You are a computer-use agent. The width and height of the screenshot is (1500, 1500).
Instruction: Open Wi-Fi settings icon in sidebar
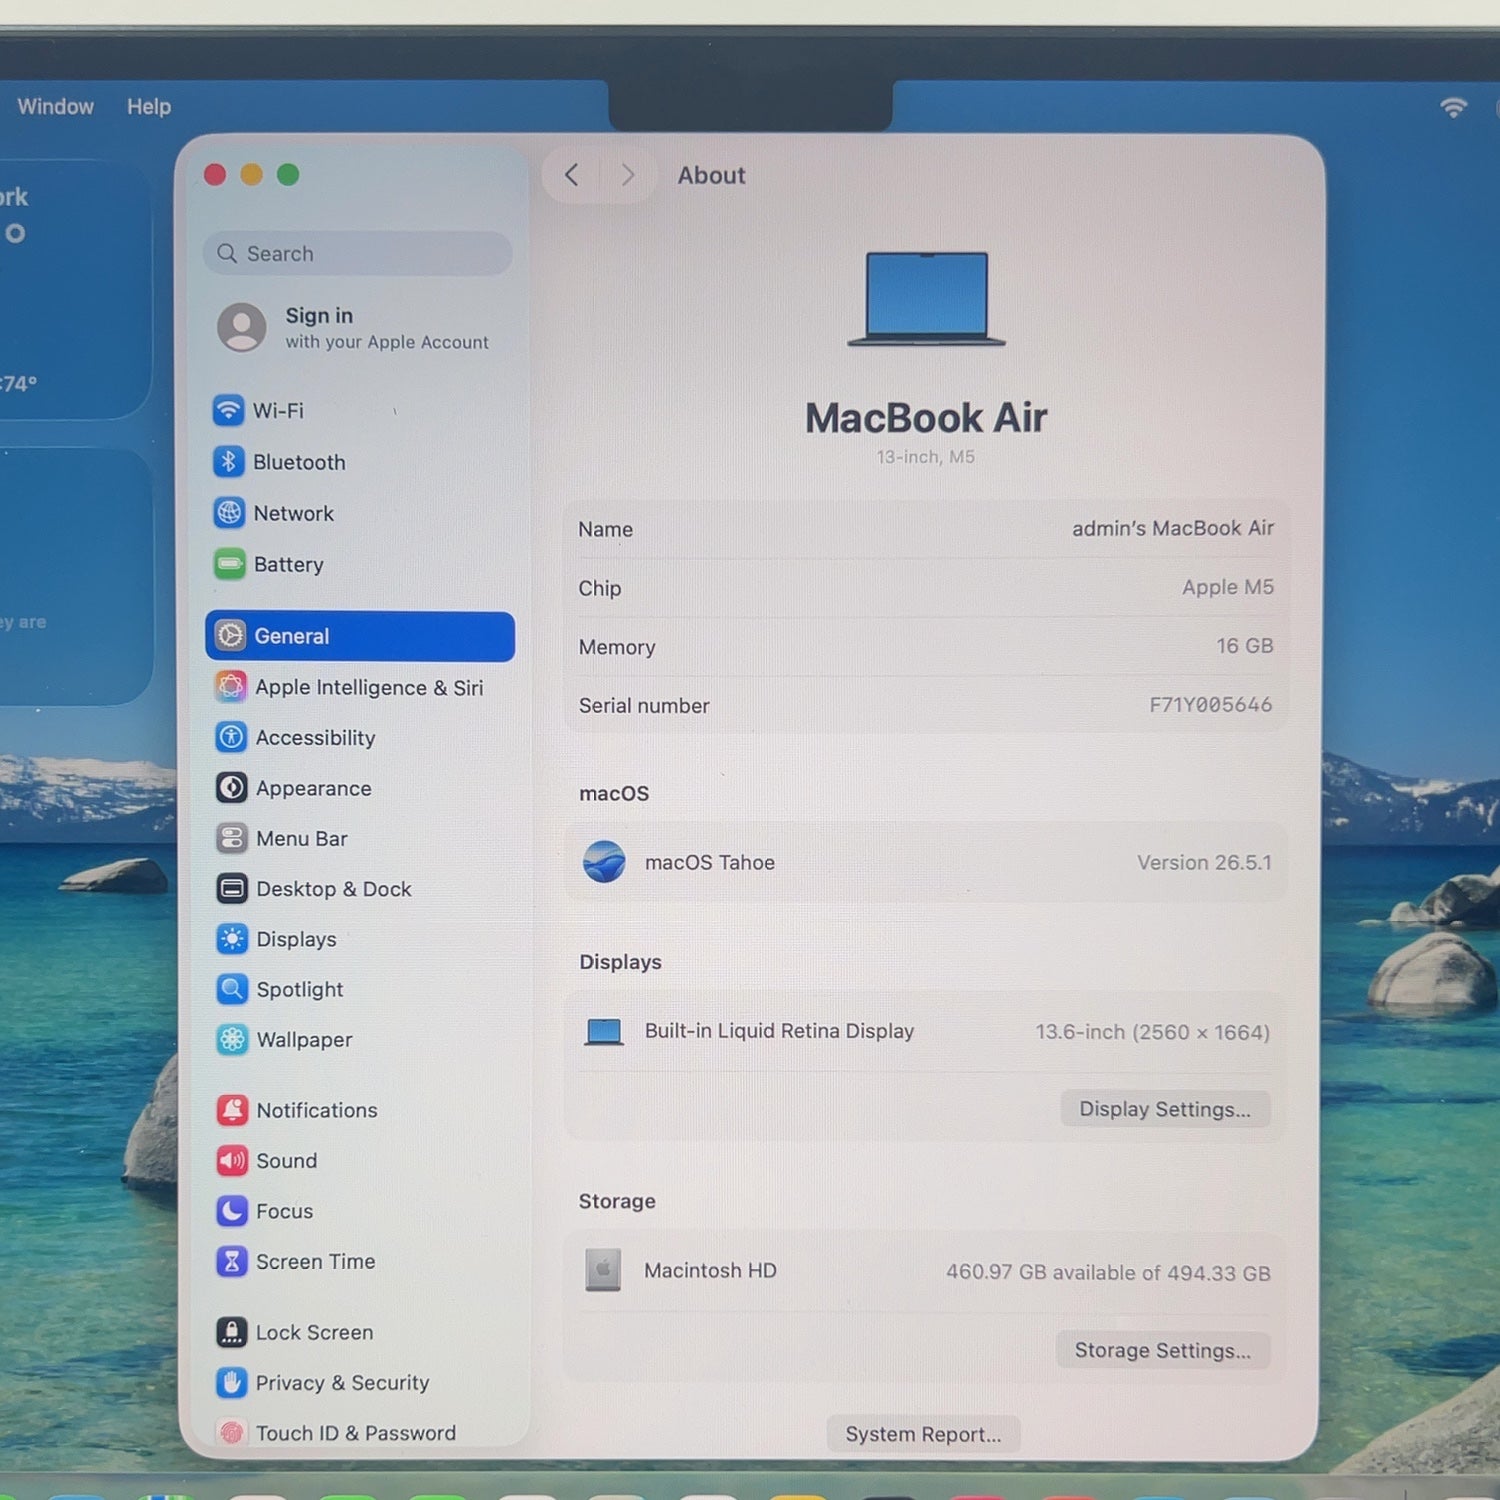pos(228,410)
